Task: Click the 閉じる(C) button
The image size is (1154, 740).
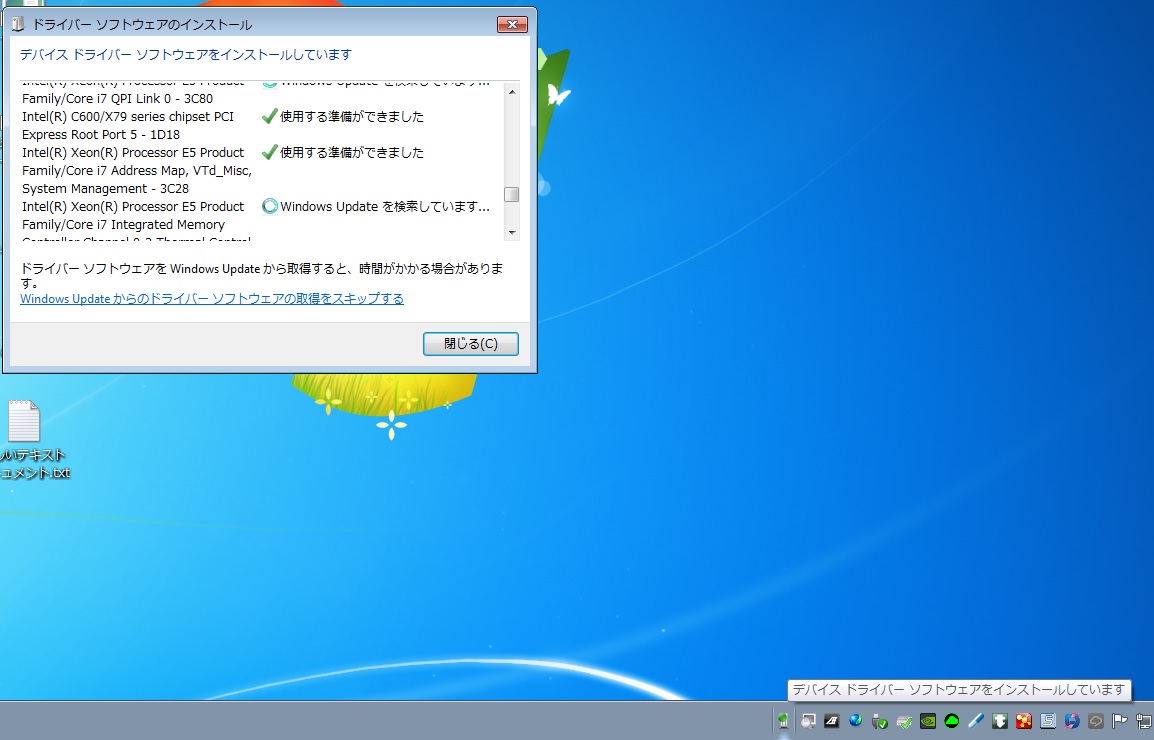Action: point(471,344)
